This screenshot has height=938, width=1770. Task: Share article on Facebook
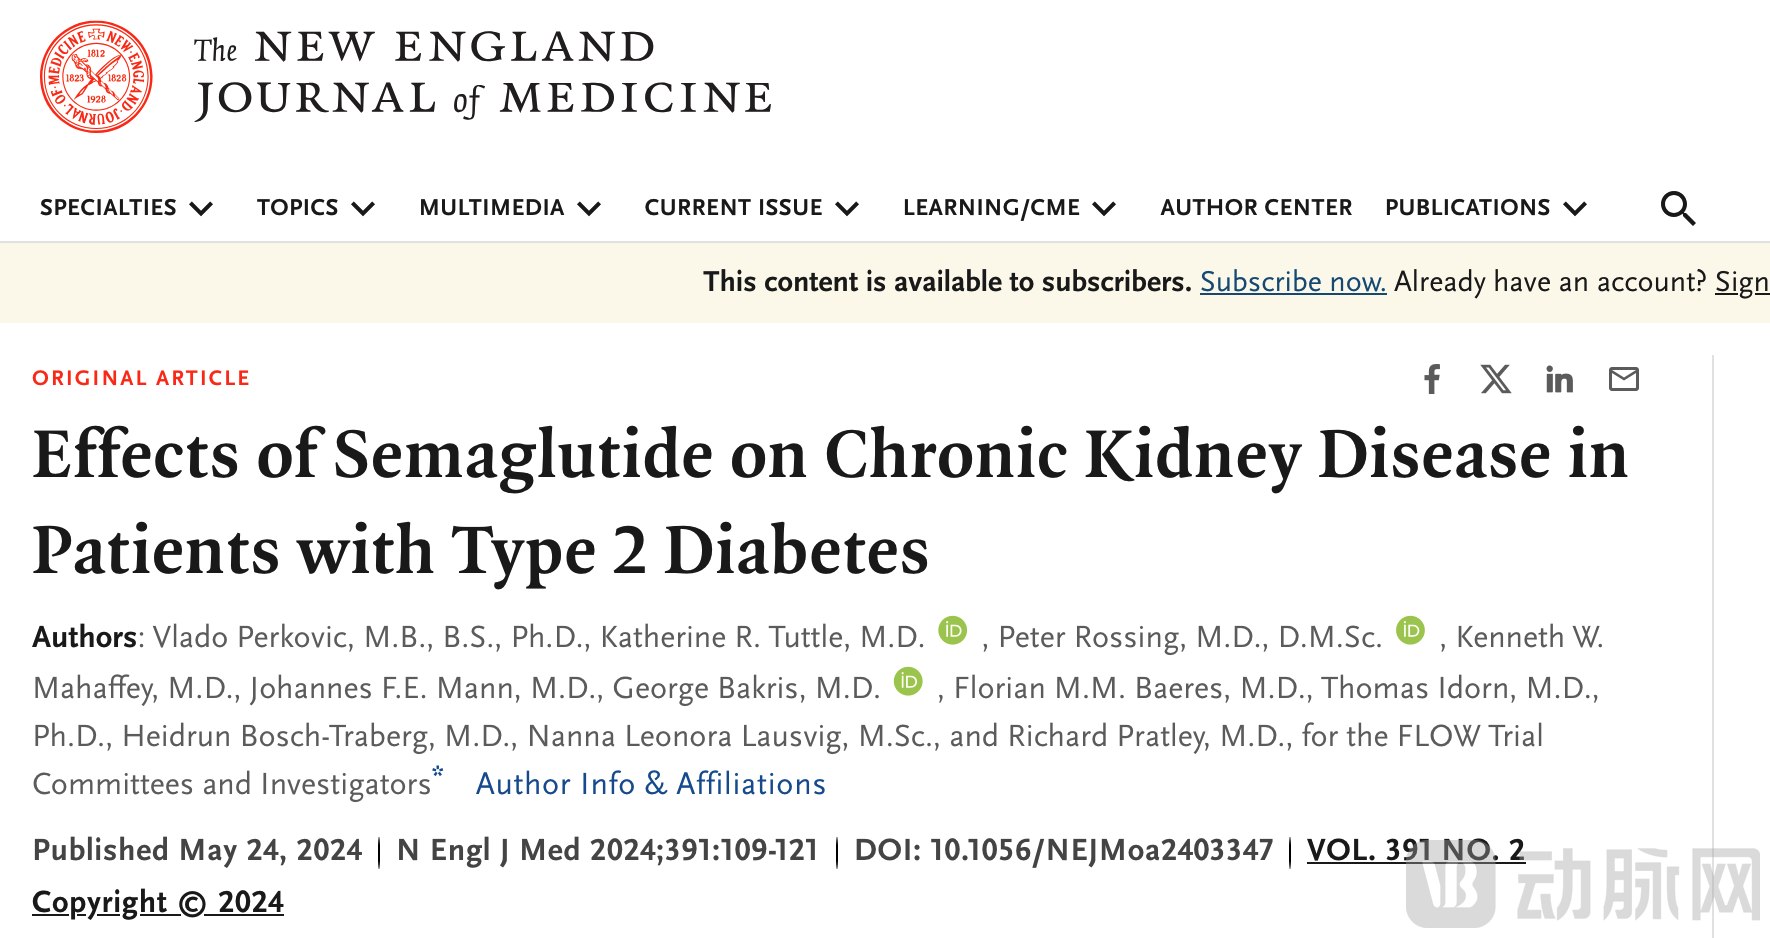tap(1432, 379)
